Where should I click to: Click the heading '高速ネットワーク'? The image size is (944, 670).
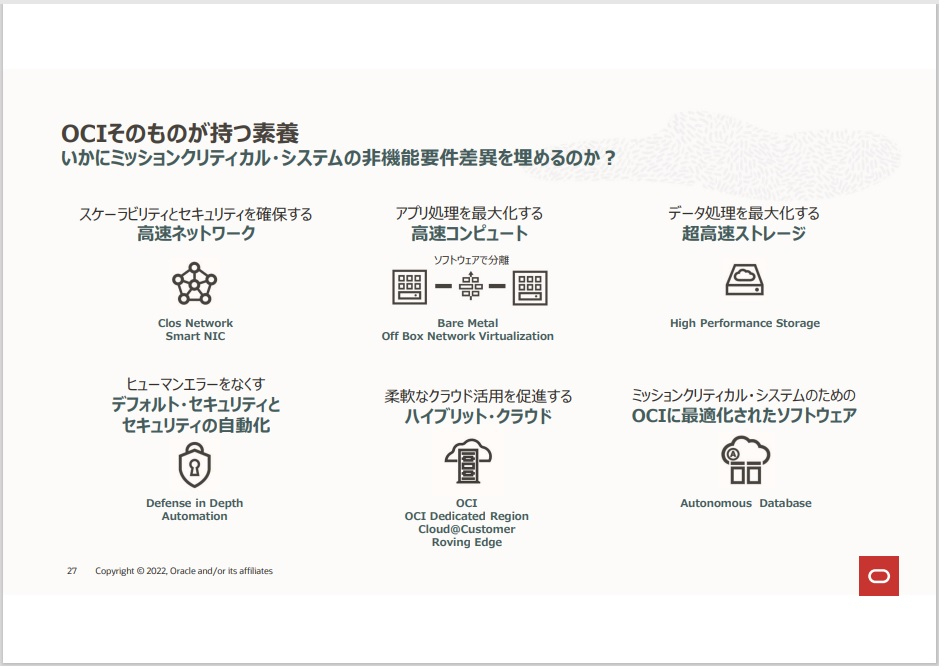pos(197,235)
